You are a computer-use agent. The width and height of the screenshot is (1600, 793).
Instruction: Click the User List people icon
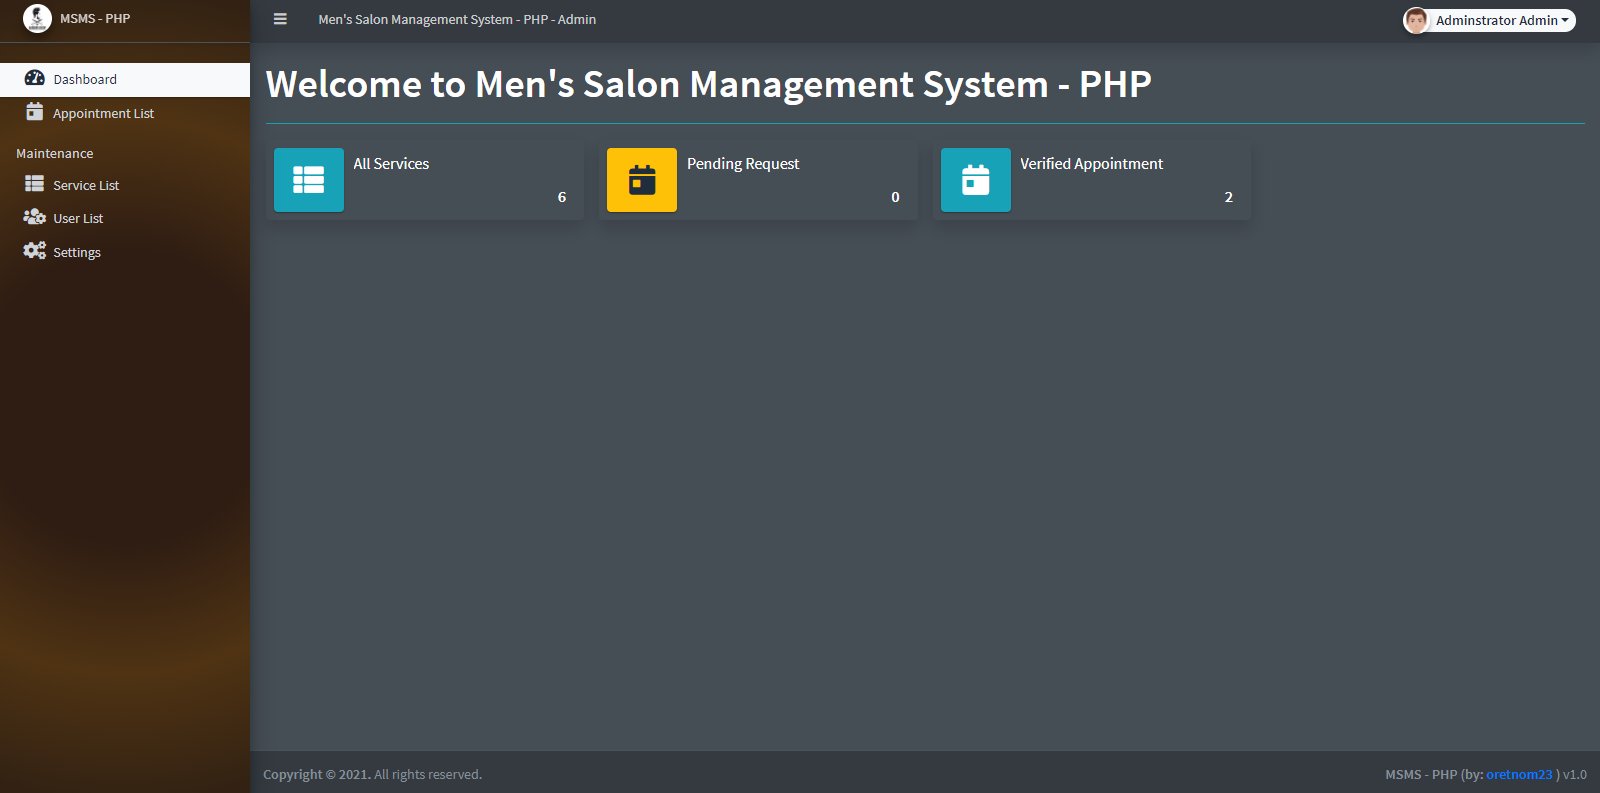tap(35, 217)
